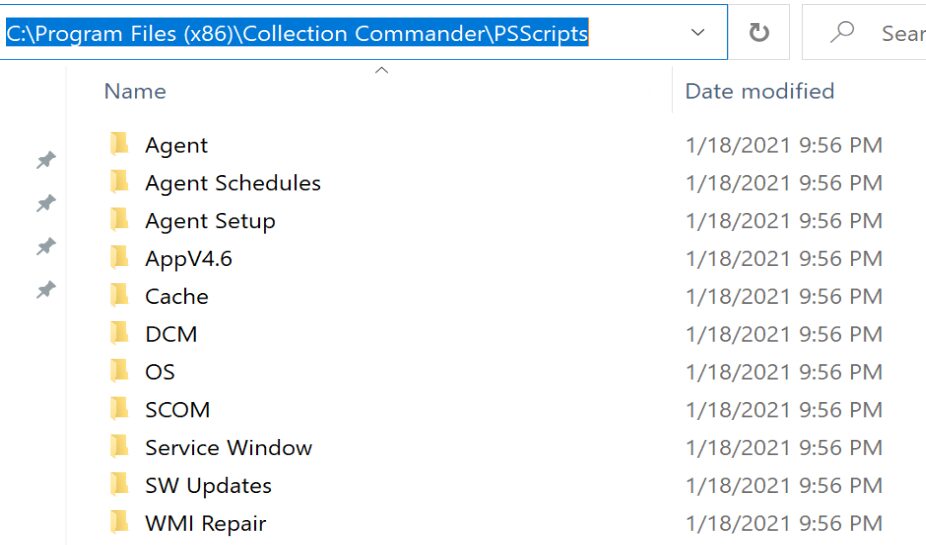This screenshot has height=545, width=926.
Task: Select the OS folder name
Action: pyautogui.click(x=160, y=372)
